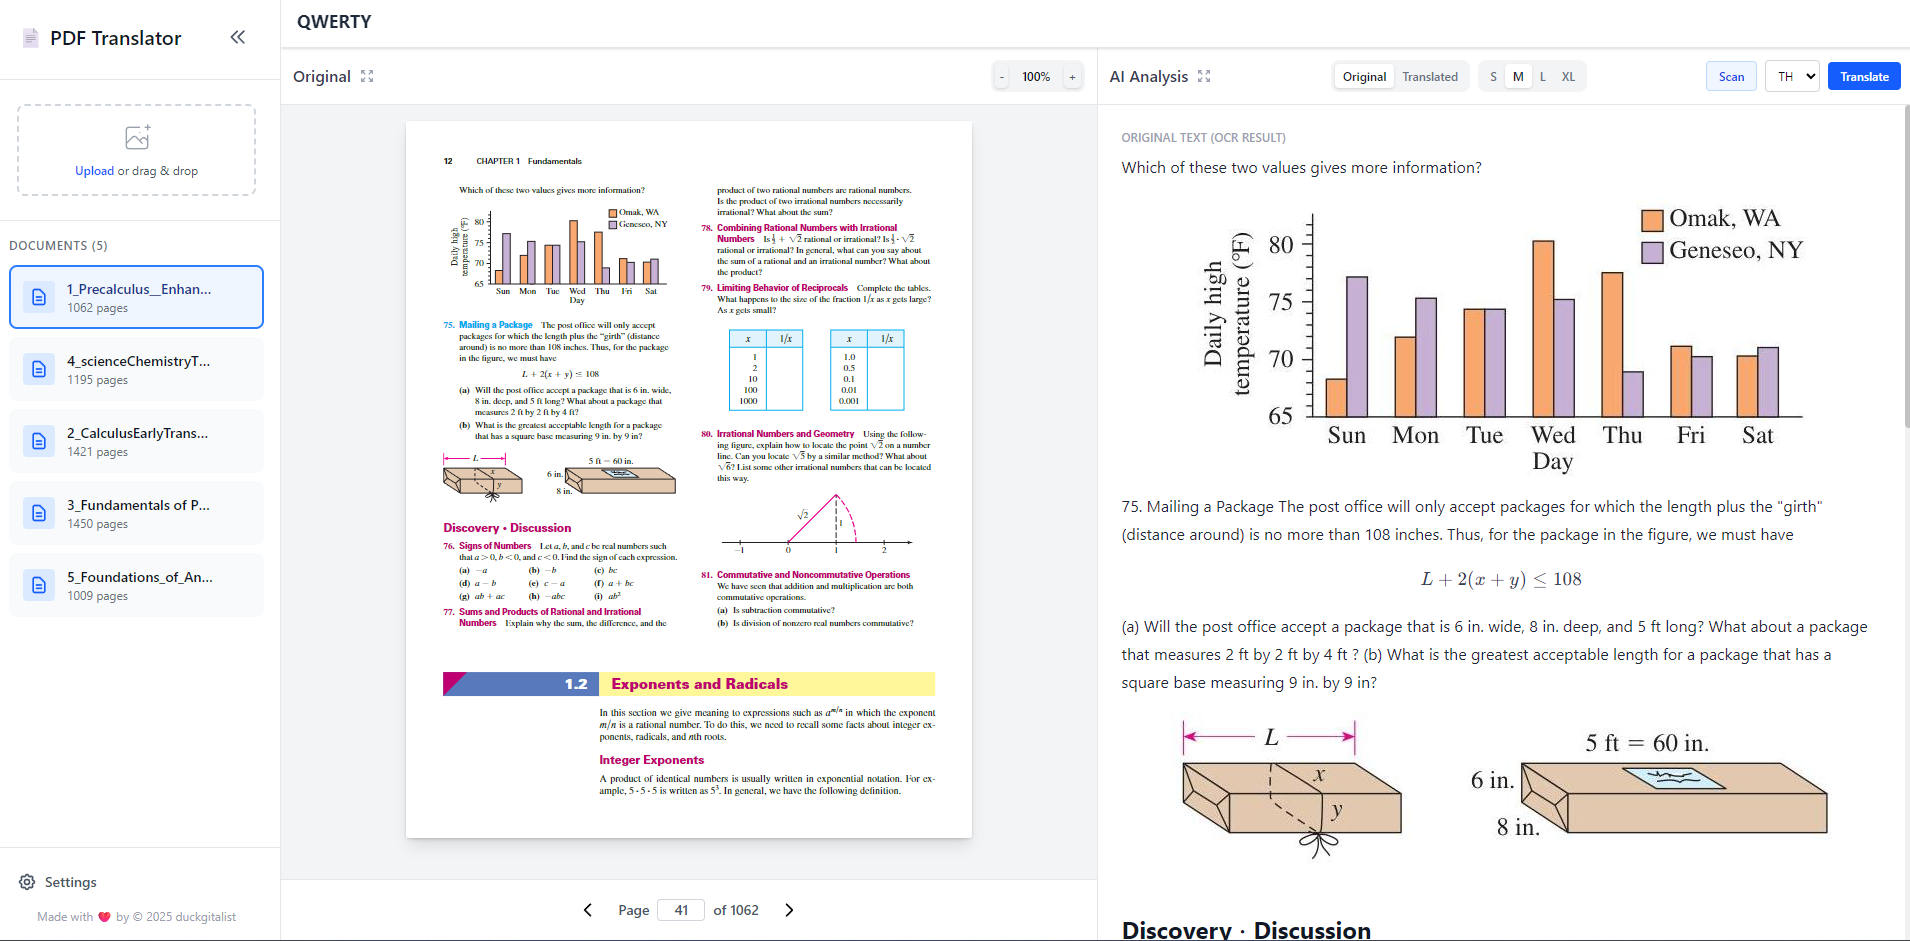Collapse the sidebar with the double-chevron
Image resolution: width=1910 pixels, height=941 pixels.
(x=238, y=37)
